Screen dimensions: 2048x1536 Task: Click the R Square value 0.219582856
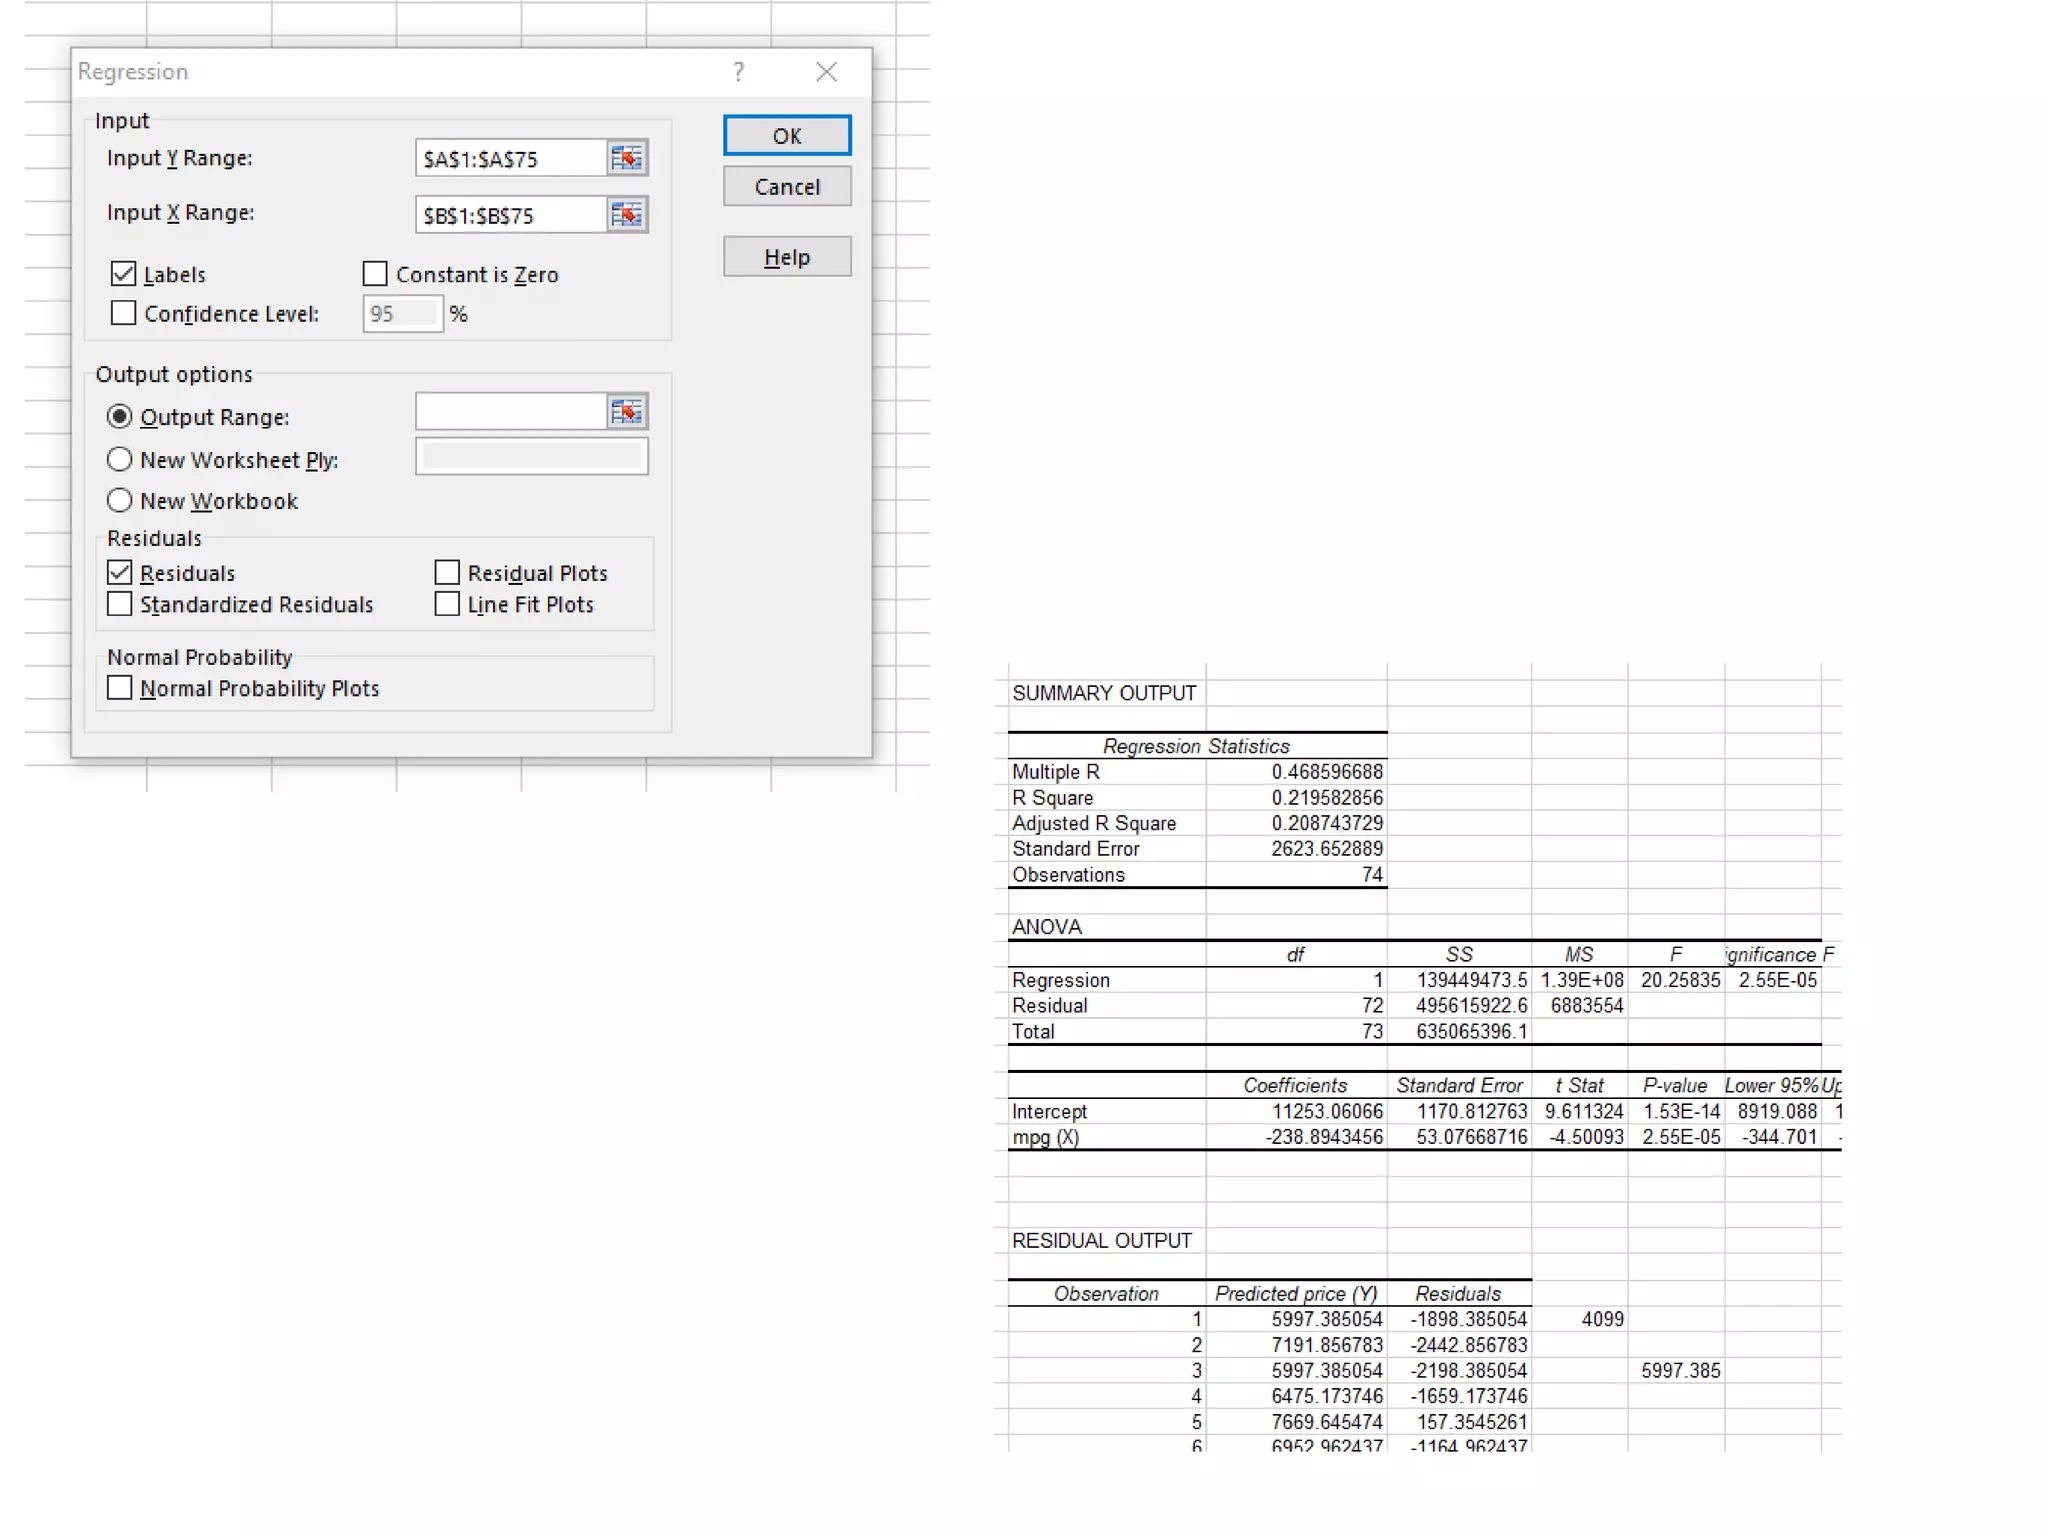1296,798
